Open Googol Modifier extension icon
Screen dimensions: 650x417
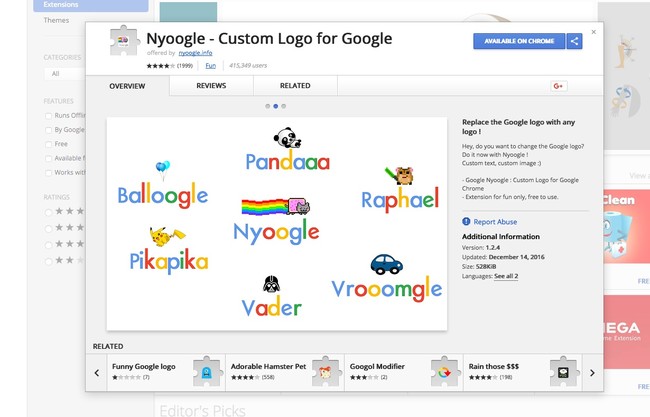(444, 372)
